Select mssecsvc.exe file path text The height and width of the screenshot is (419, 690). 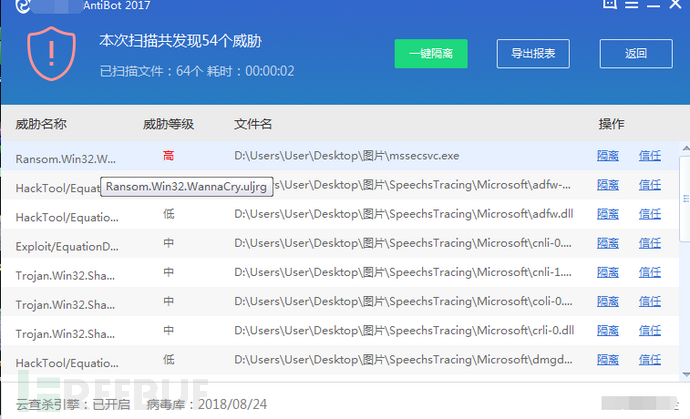point(347,155)
